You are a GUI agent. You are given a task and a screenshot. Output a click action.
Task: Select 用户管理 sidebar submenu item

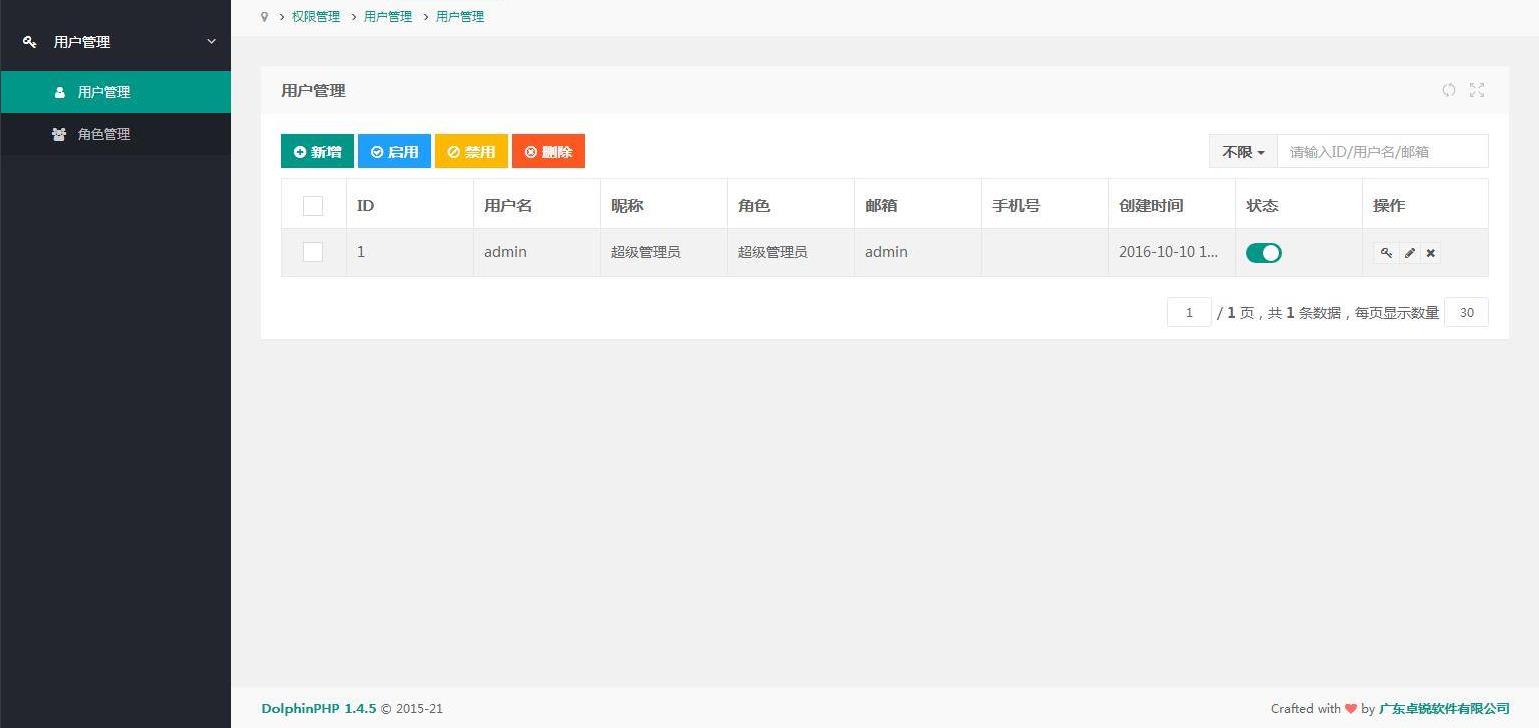(x=104, y=92)
